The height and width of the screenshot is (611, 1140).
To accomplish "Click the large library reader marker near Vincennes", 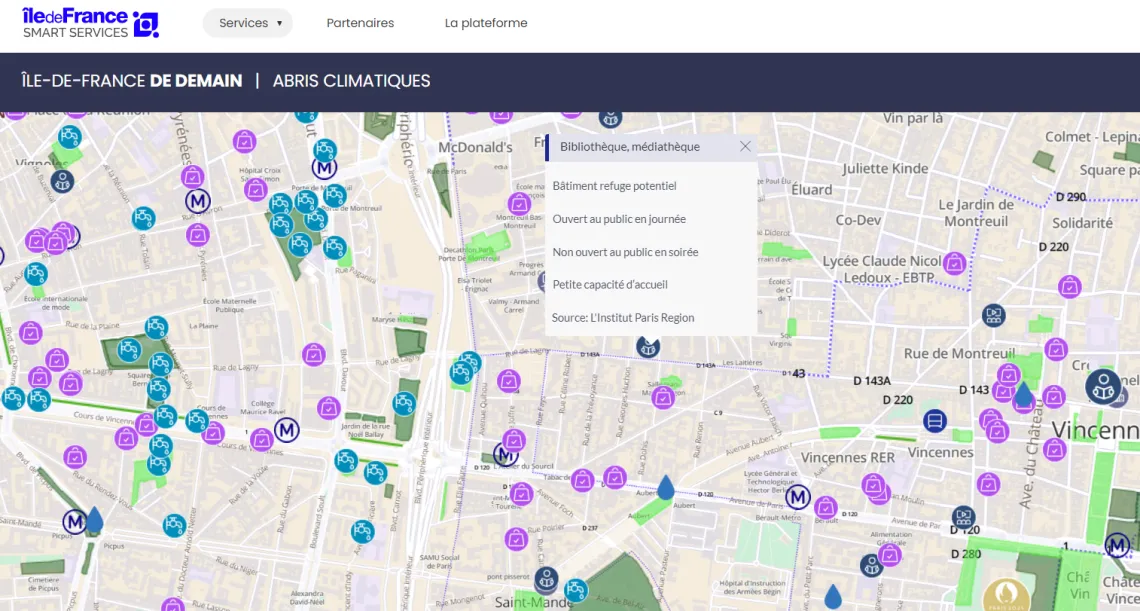I will 1103,387.
